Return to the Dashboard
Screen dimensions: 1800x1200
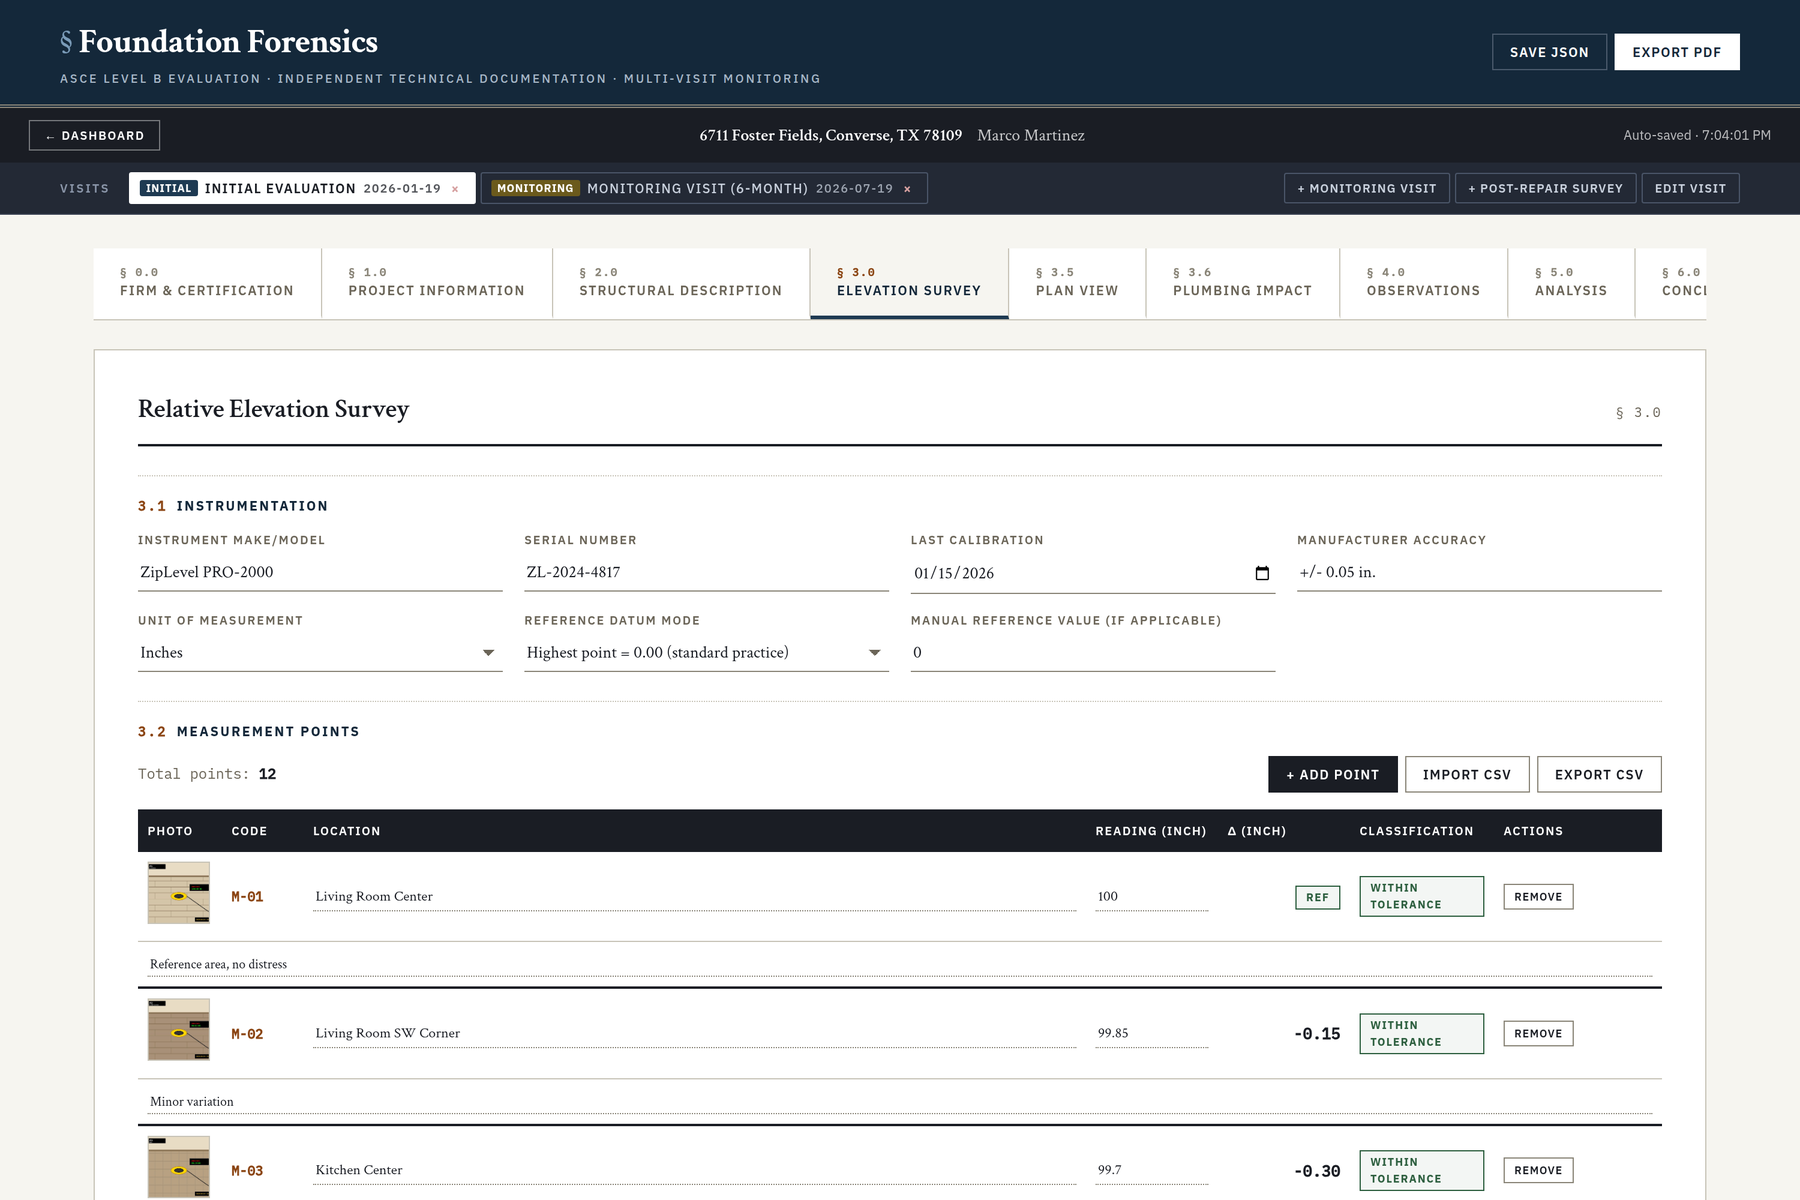[x=94, y=135]
